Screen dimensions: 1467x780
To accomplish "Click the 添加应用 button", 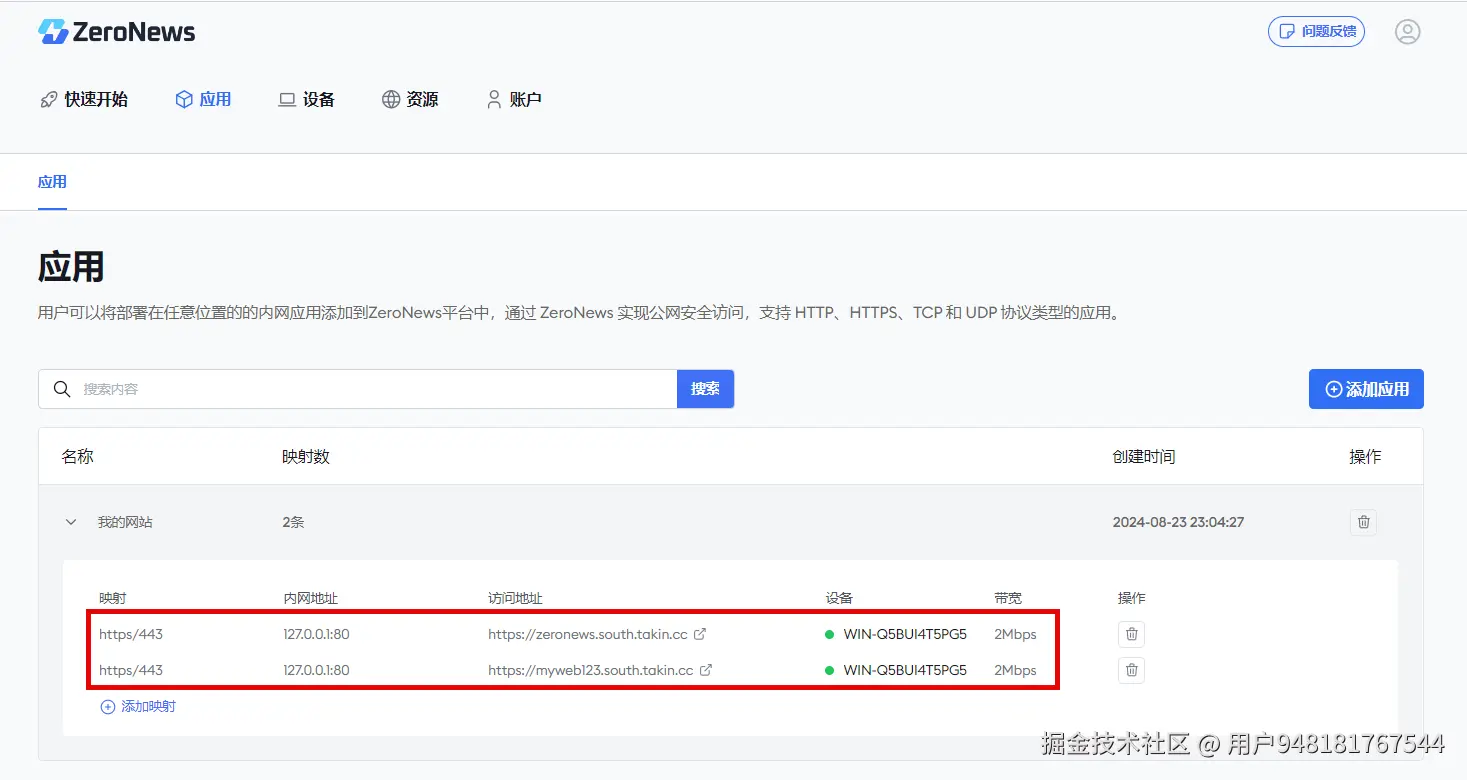I will 1366,389.
